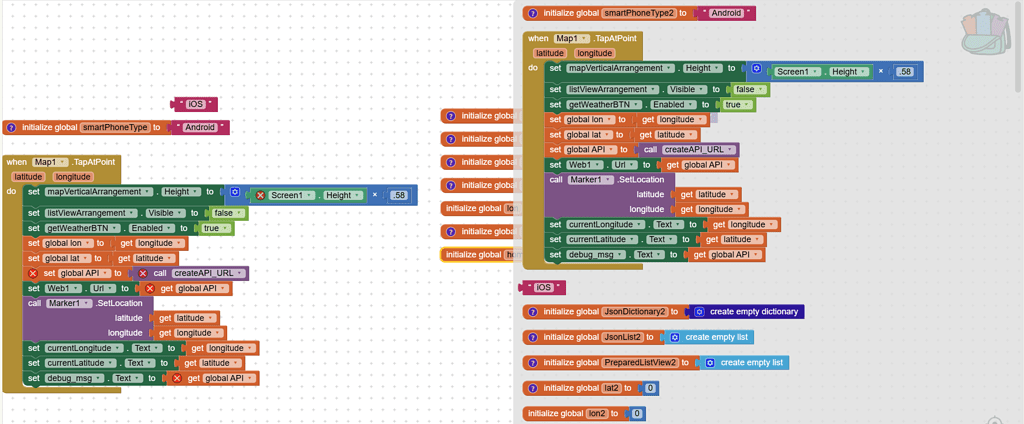Open backpack Marker1 dropdown
This screenshot has height=424, width=1024.
coord(591,180)
